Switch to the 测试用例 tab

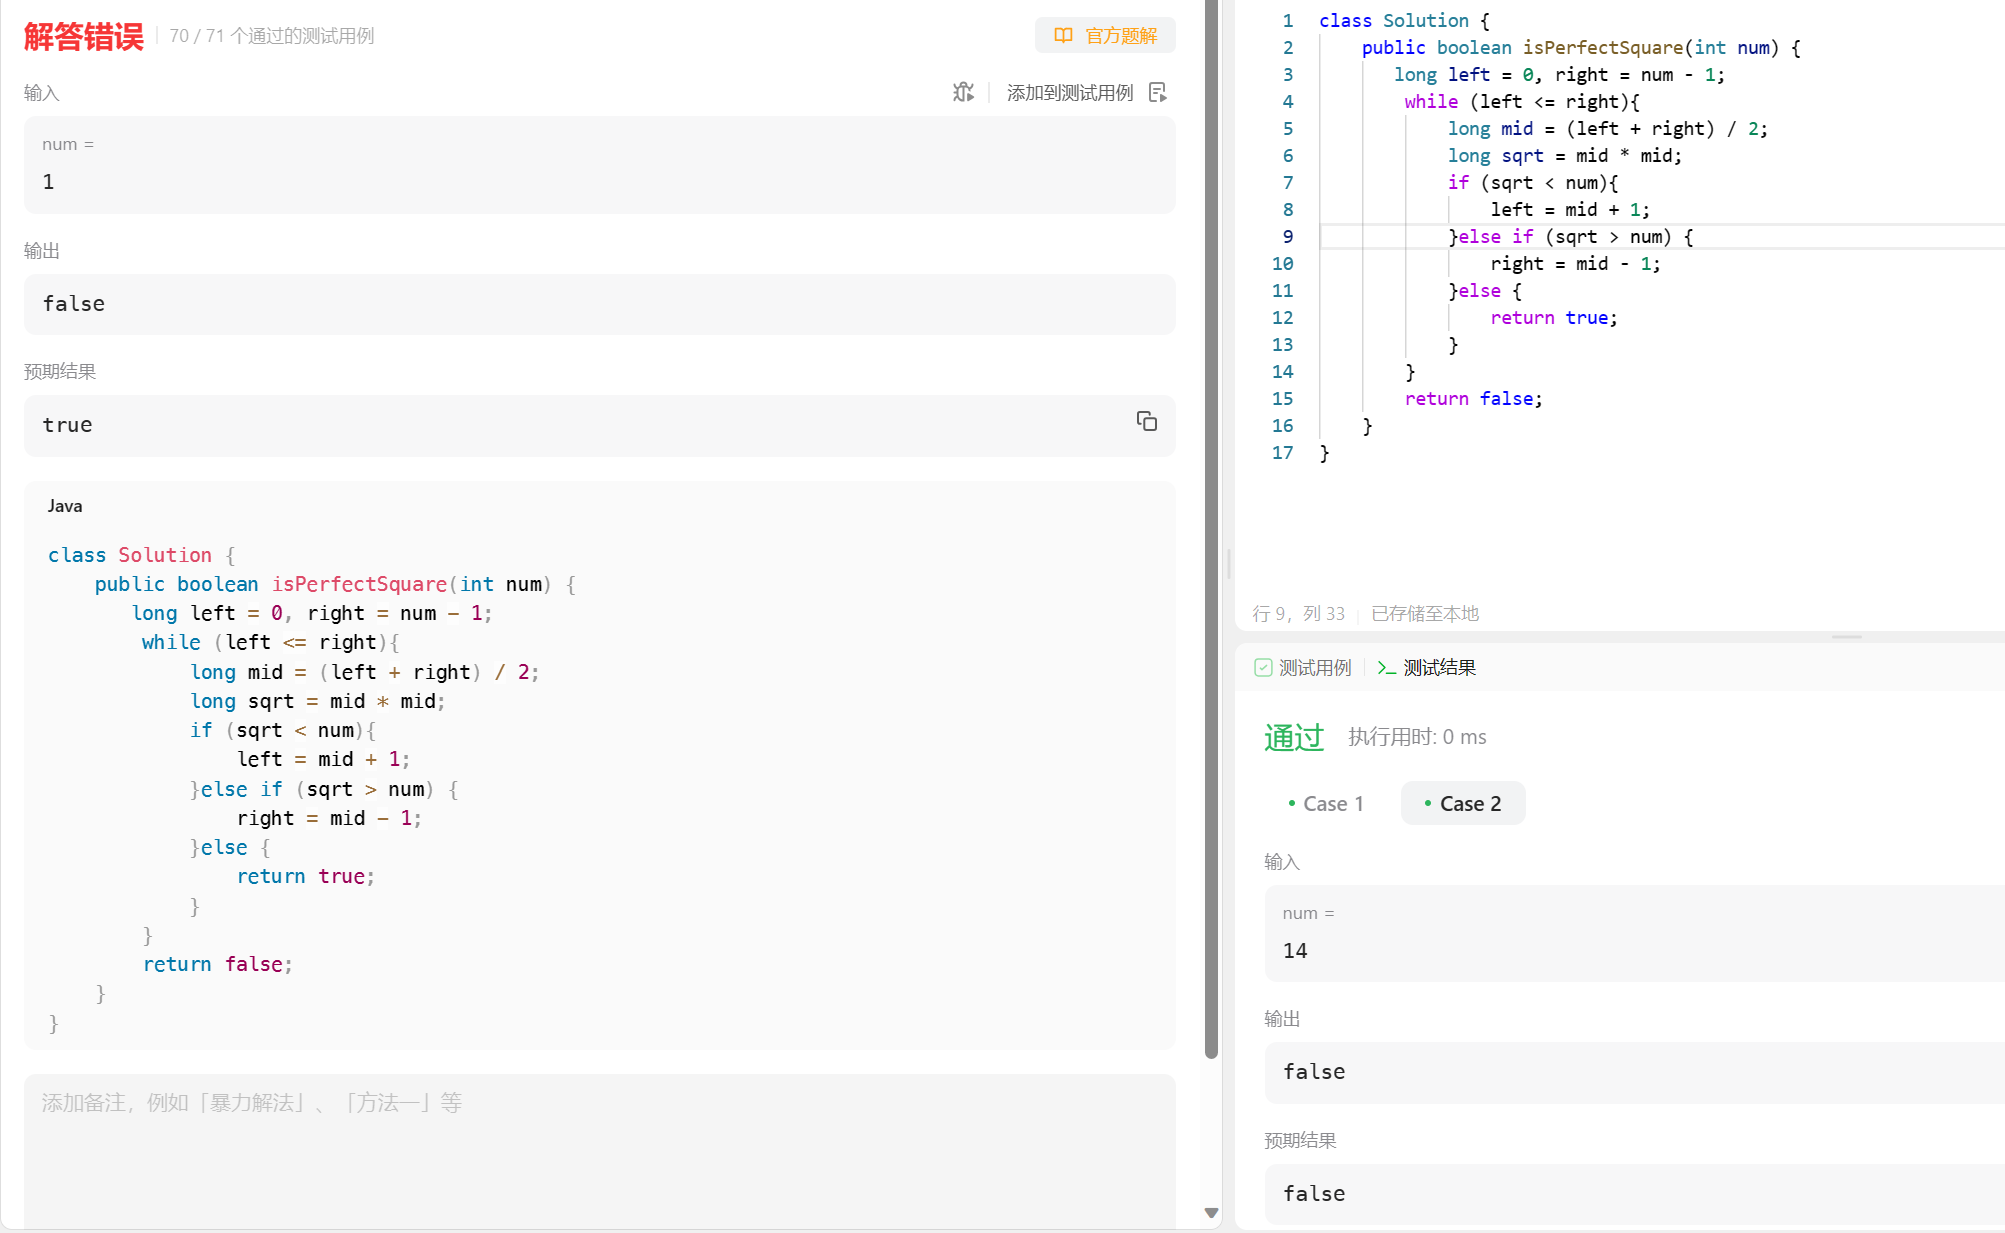pos(1314,667)
